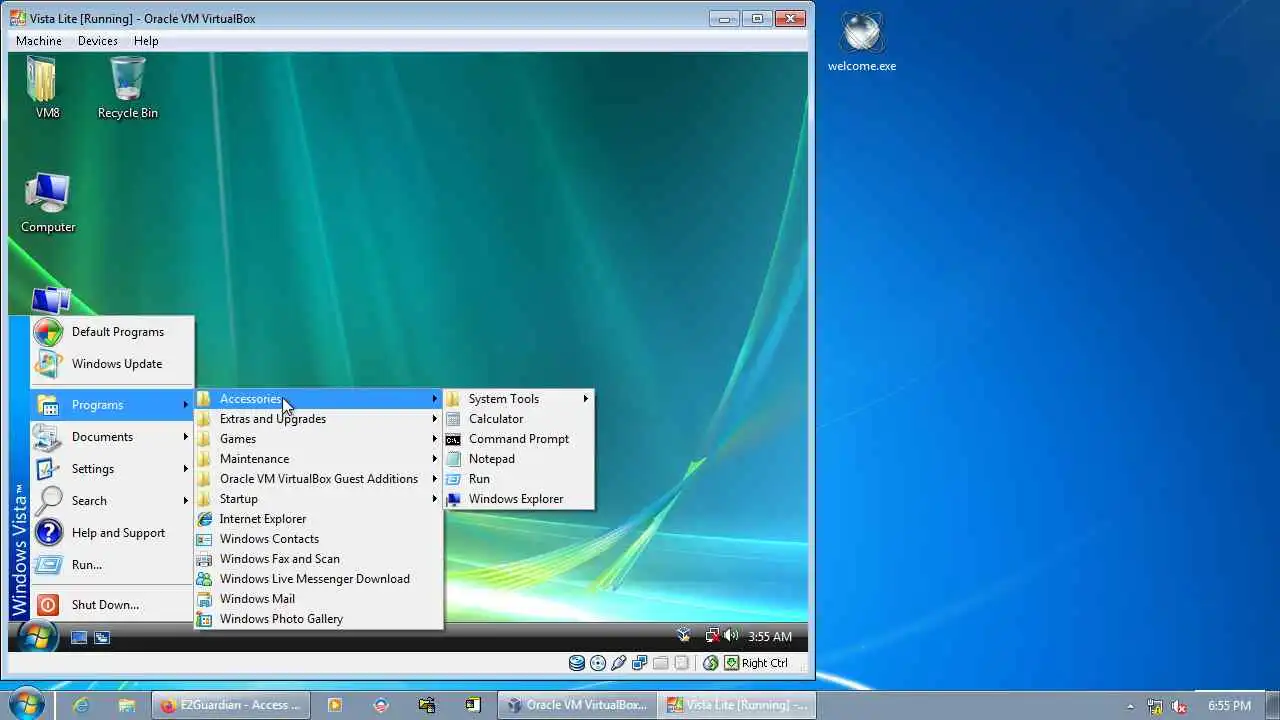The image size is (1280, 720).
Task: Expand the Maintenance folder submenu
Action: pos(318,459)
